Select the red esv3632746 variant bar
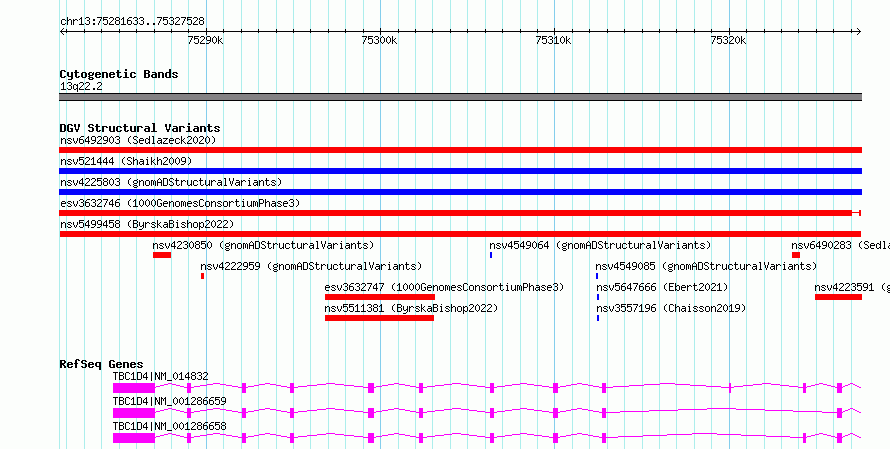890x449 pixels. pyautogui.click(x=460, y=213)
